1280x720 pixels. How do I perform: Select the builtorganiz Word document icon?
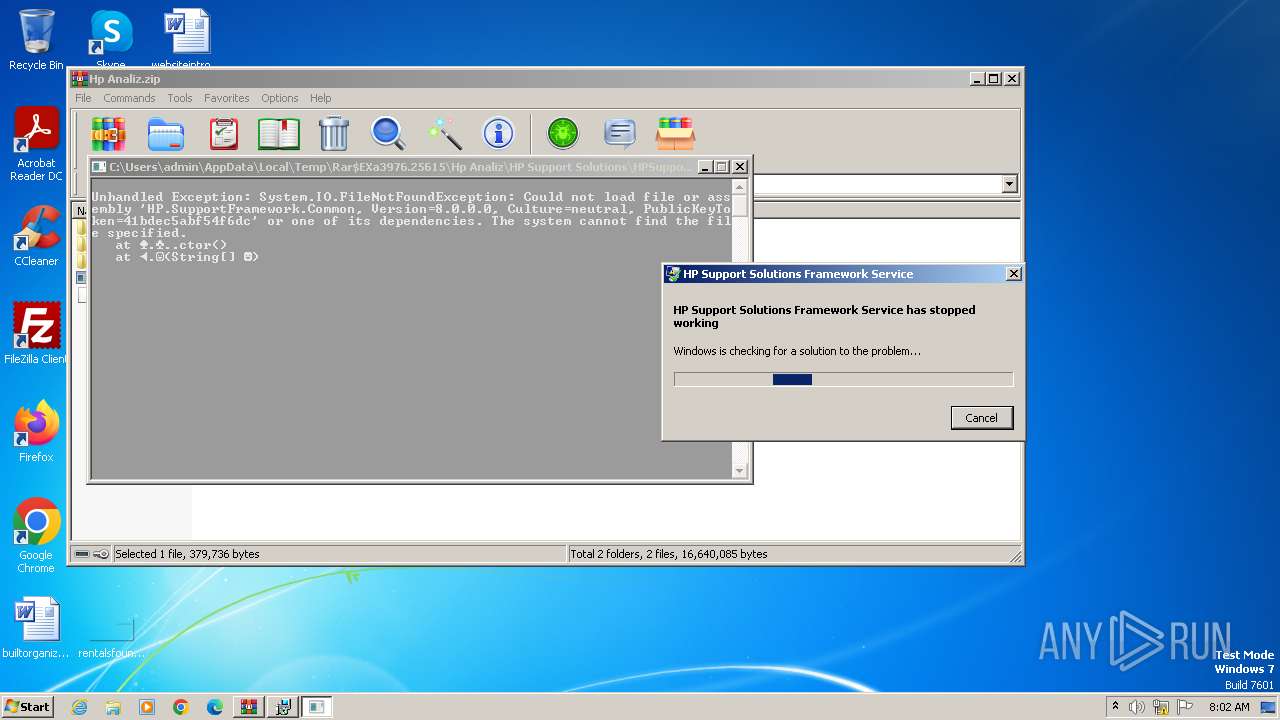(x=36, y=628)
